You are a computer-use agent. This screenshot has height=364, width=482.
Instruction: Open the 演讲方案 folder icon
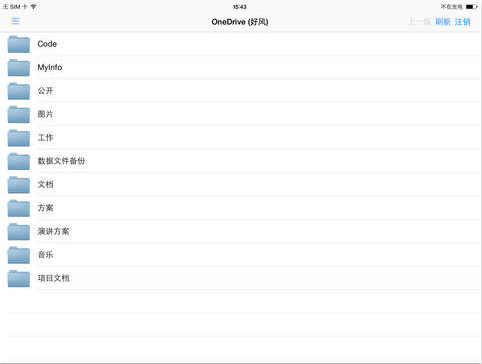tap(19, 231)
